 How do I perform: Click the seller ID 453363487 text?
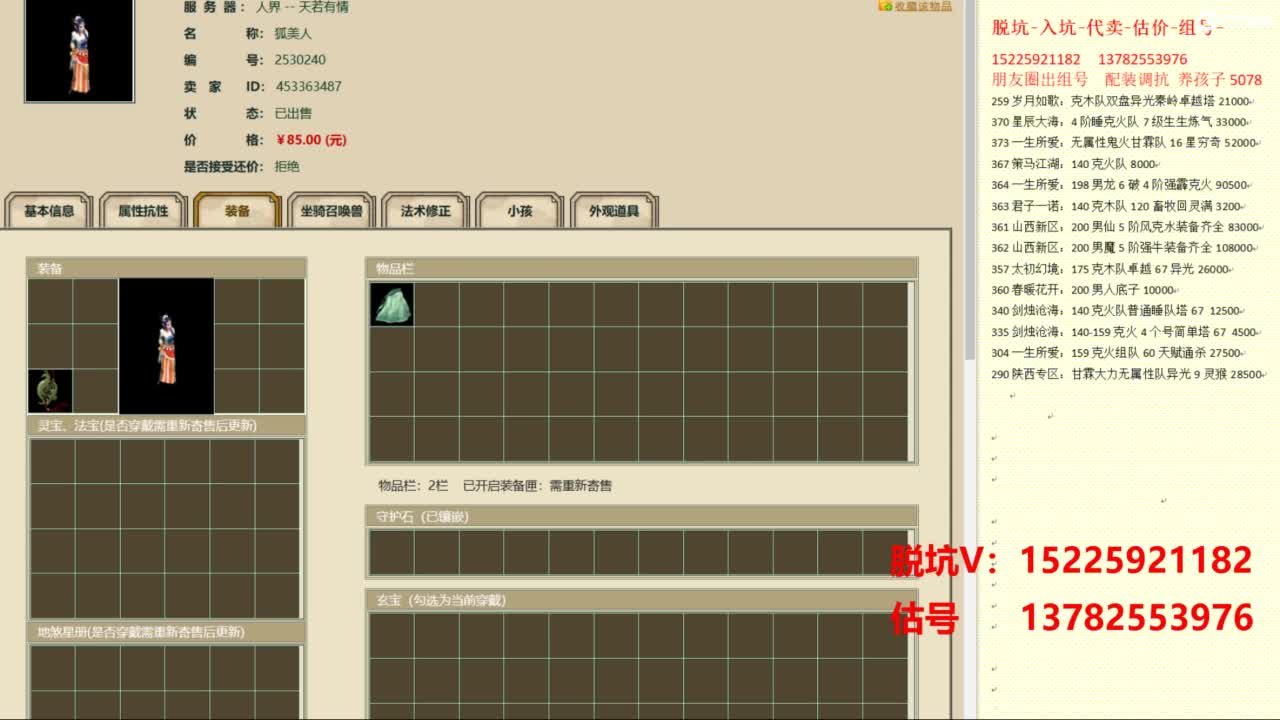click(x=308, y=87)
